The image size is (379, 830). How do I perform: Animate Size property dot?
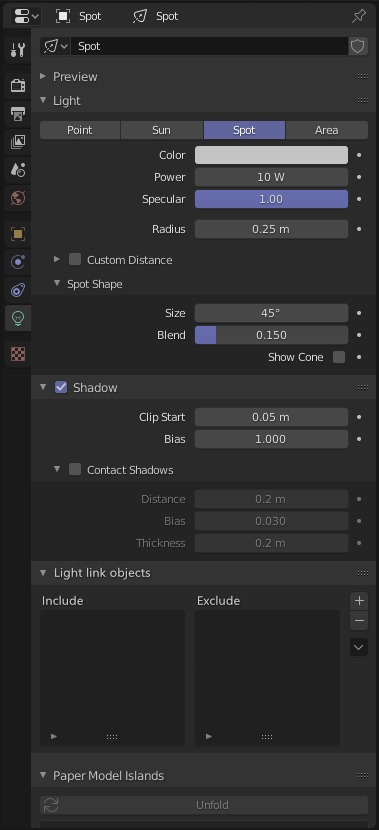click(359, 313)
